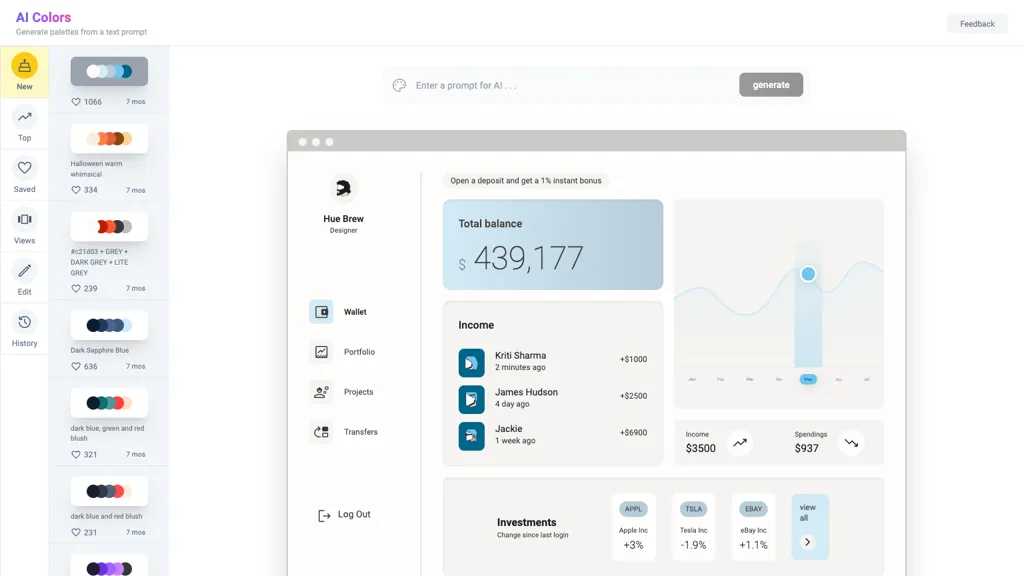Select Transfers in the mockup menu

click(360, 432)
